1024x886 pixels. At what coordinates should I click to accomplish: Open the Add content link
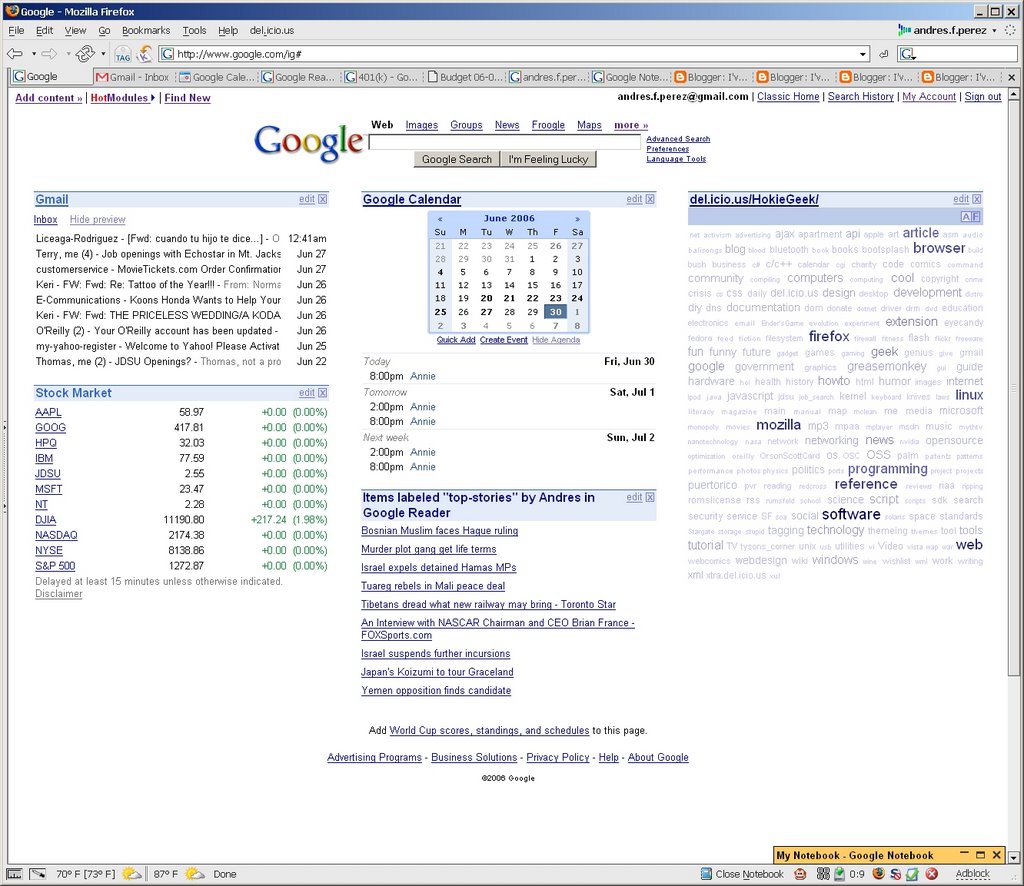pyautogui.click(x=48, y=98)
